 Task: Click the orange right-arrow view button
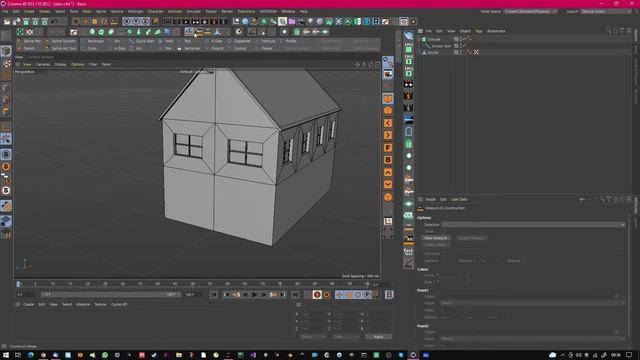(x=388, y=135)
